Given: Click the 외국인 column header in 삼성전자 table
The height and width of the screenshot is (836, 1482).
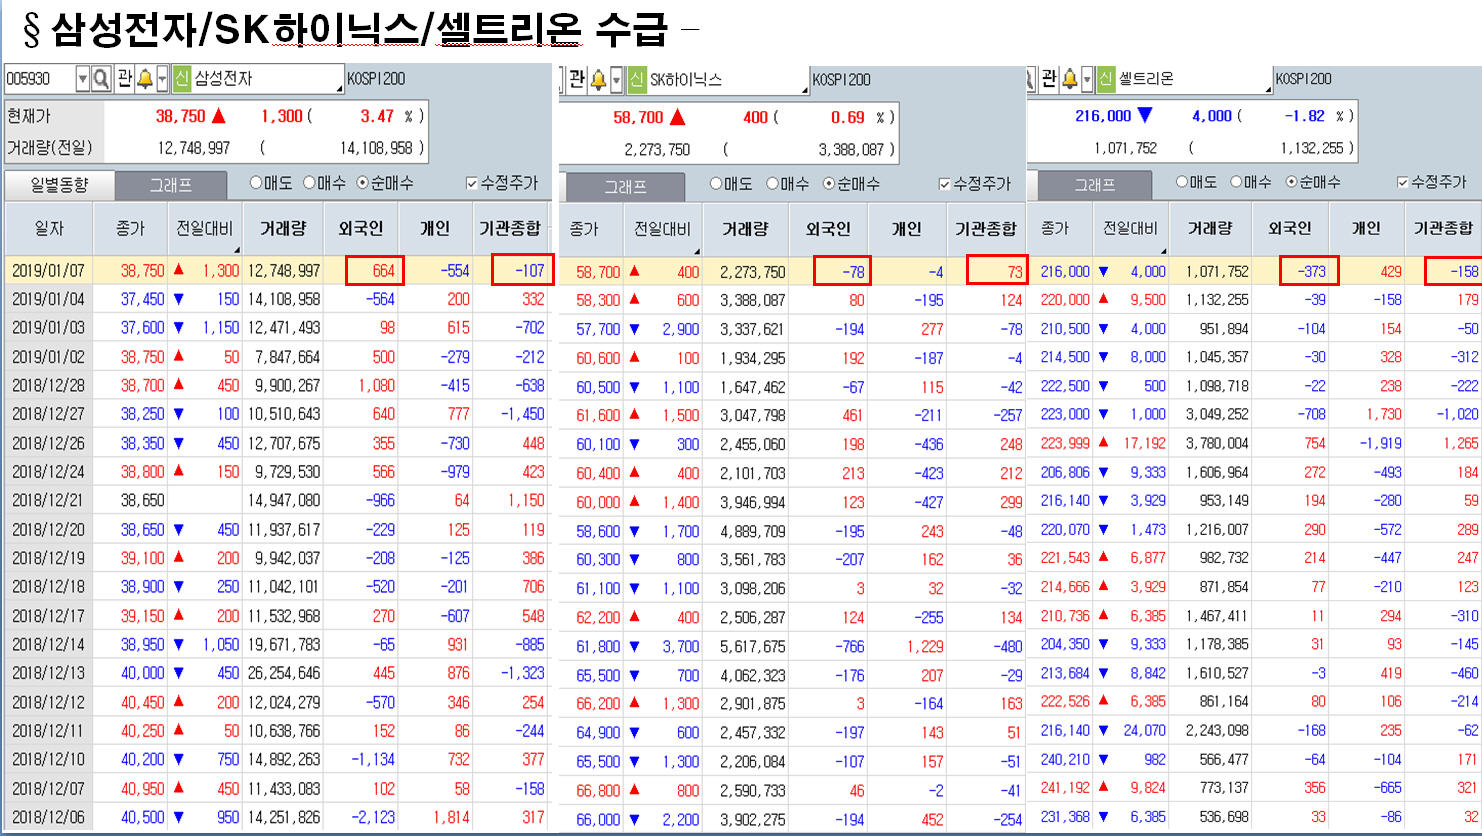Looking at the screenshot, I should [361, 229].
